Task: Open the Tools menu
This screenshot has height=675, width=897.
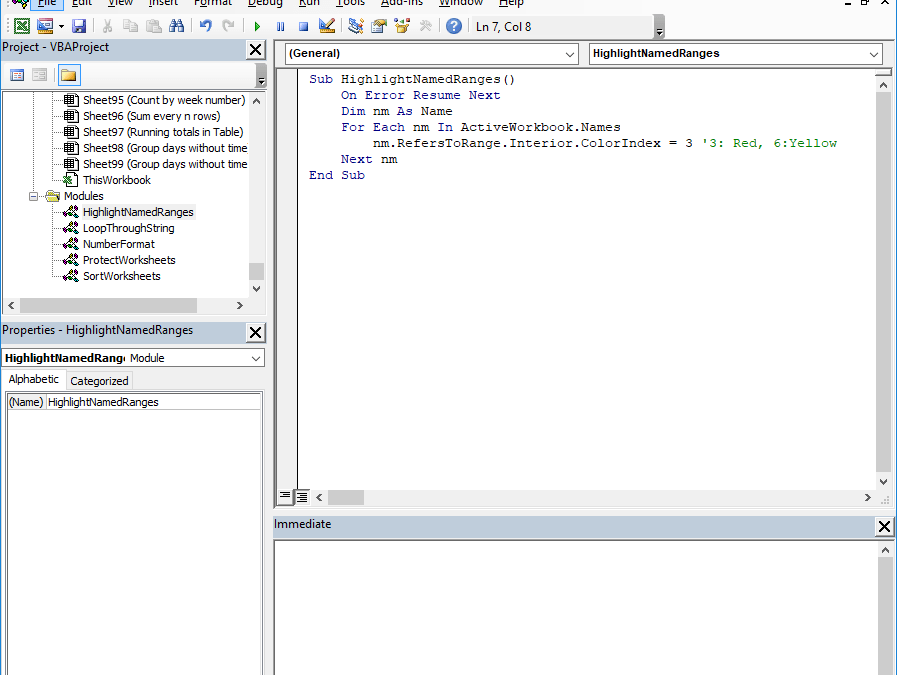Action: point(350,3)
